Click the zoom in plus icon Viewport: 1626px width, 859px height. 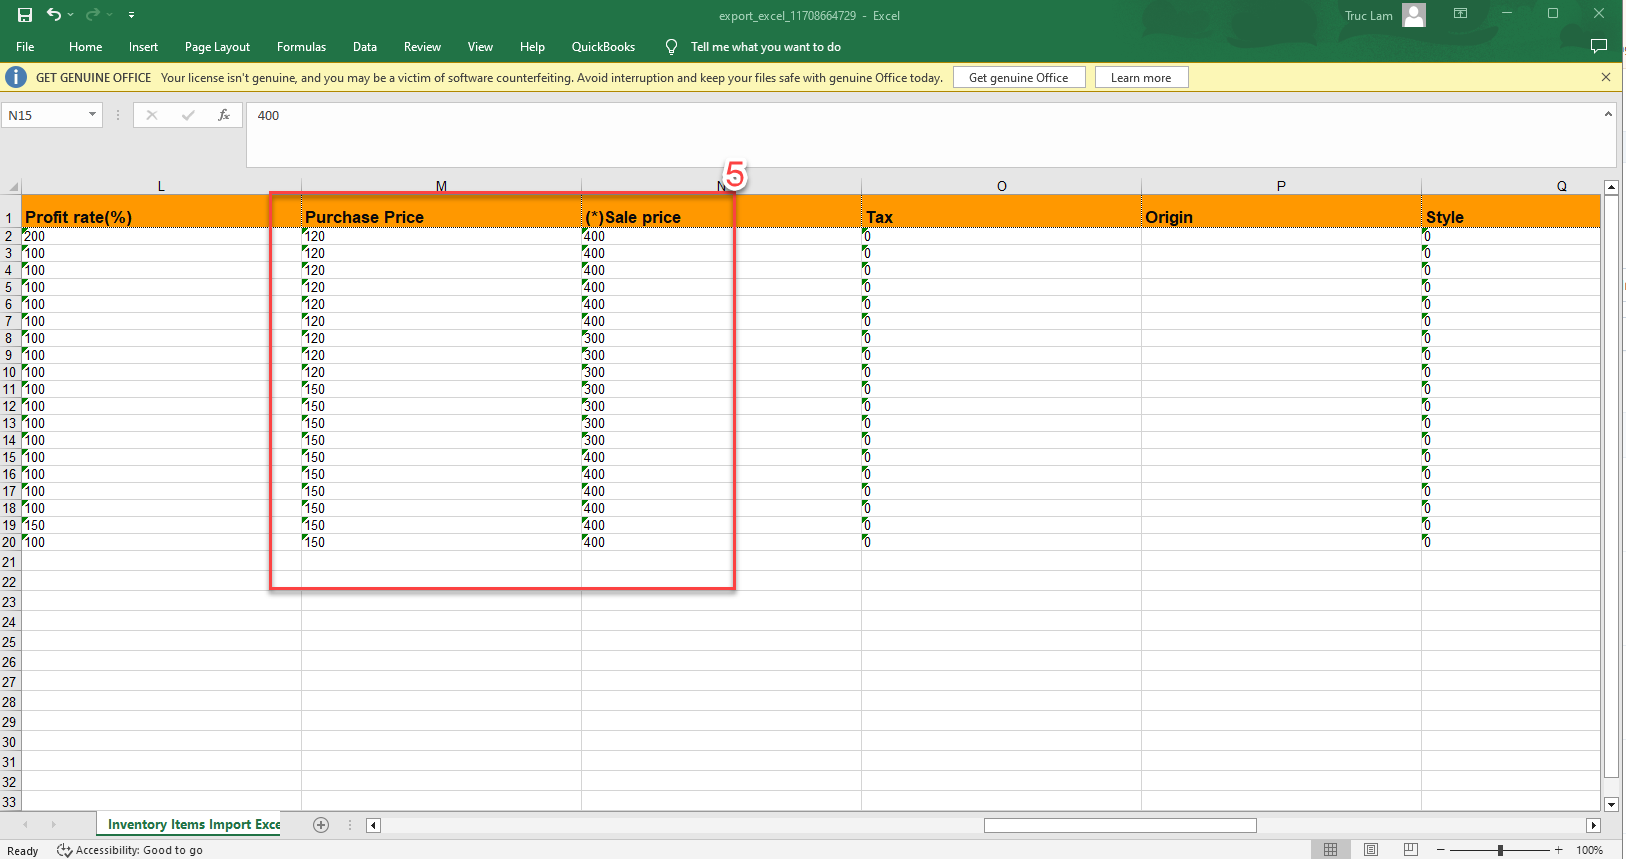[1558, 850]
